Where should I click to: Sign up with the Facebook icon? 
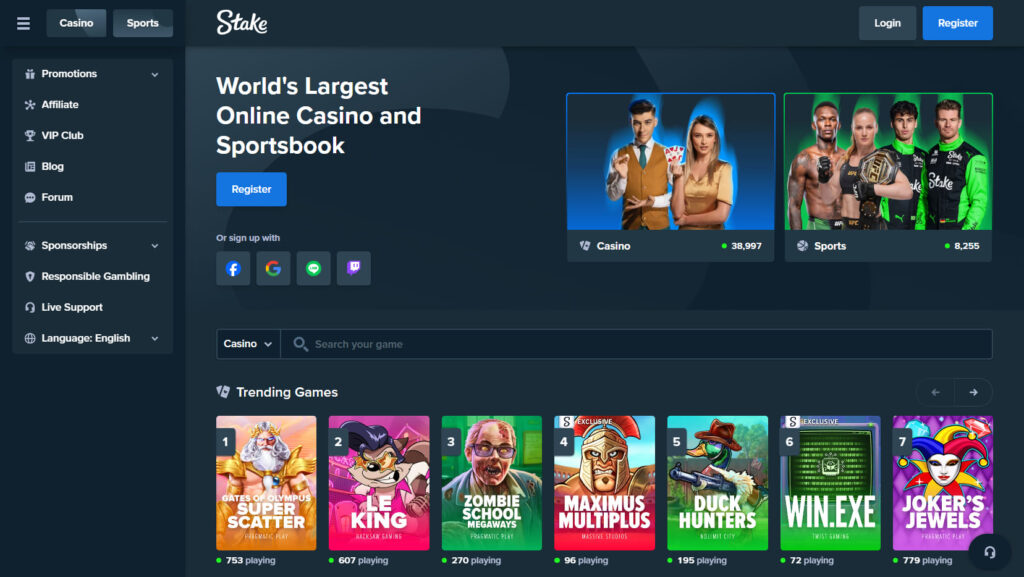233,268
